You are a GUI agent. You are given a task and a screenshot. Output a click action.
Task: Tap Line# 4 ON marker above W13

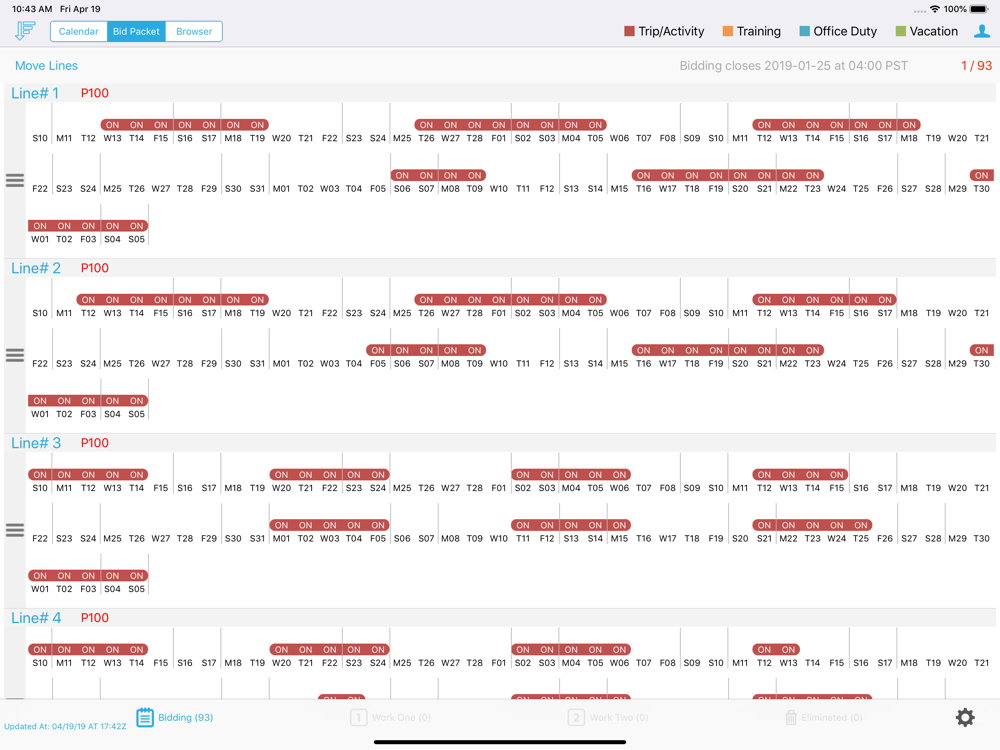tap(788, 649)
